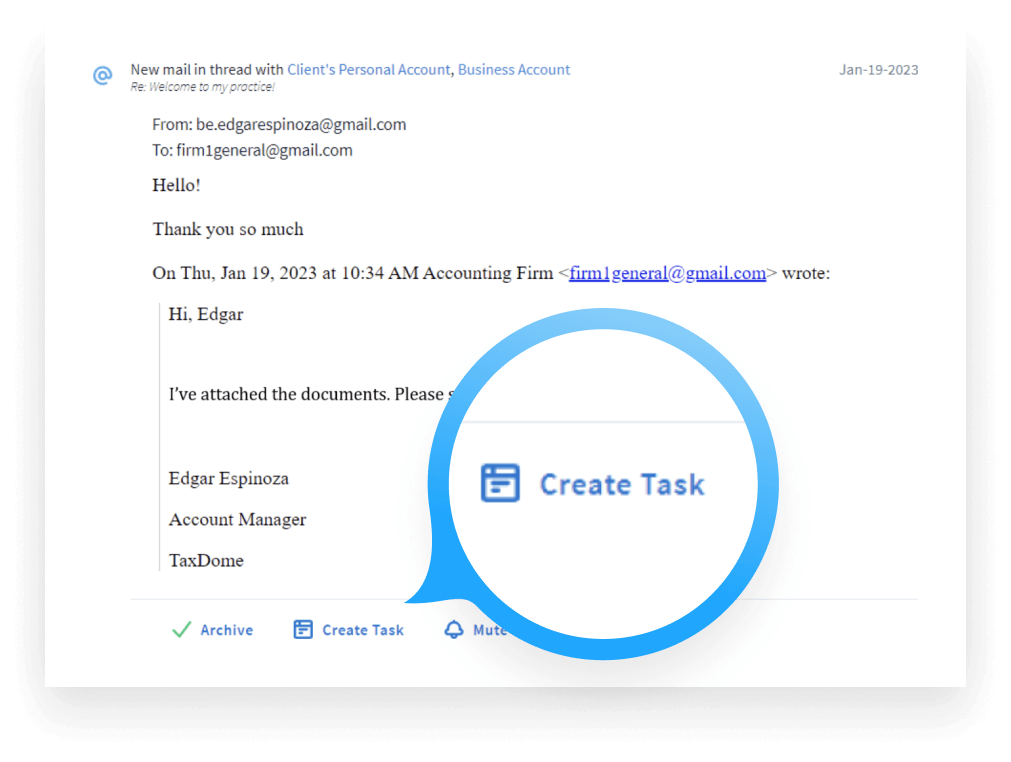Click the bell icon next to Mute

point(455,630)
